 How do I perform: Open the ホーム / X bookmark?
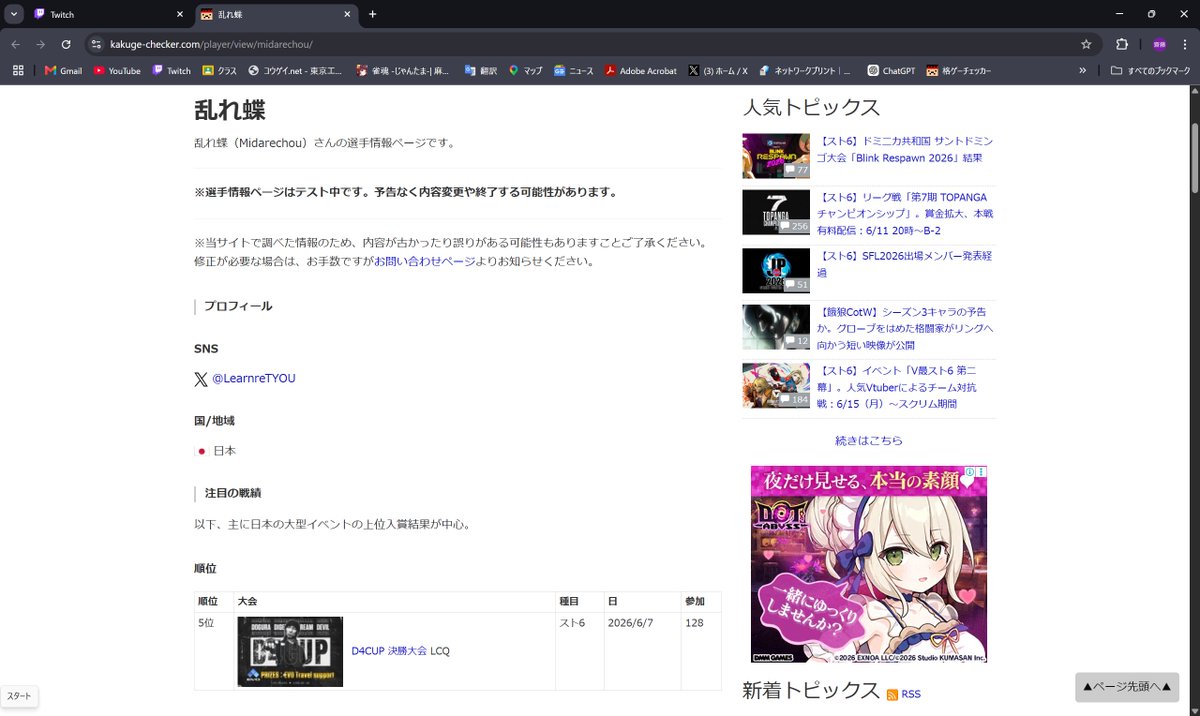(x=718, y=71)
